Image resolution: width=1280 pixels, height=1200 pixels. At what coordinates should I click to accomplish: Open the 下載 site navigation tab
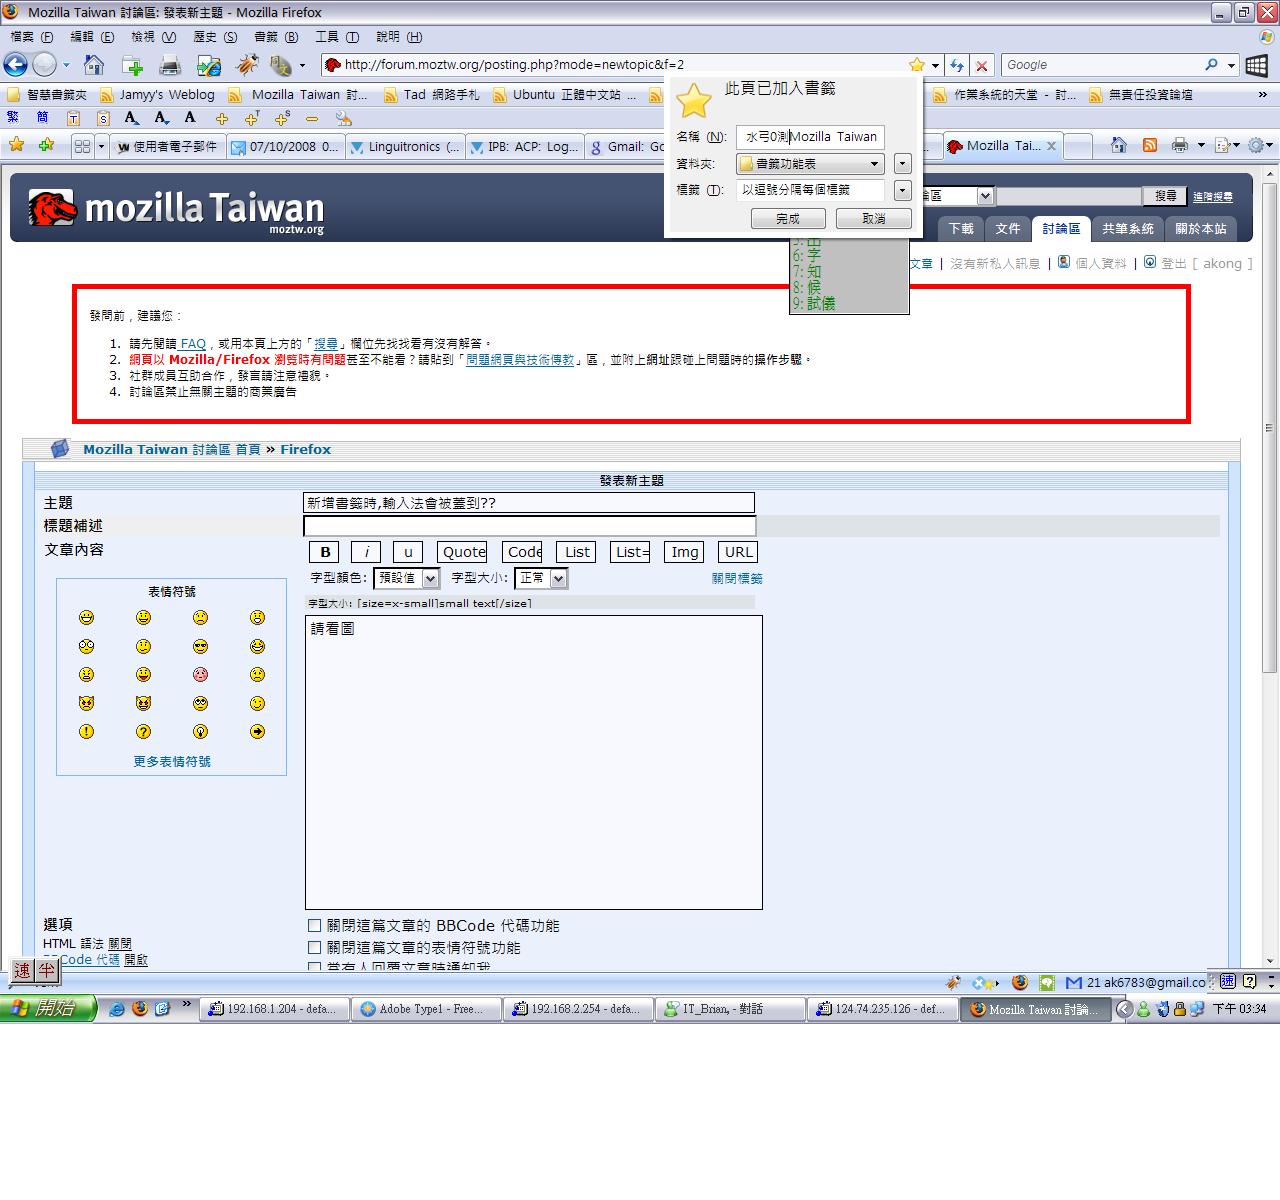pos(961,229)
